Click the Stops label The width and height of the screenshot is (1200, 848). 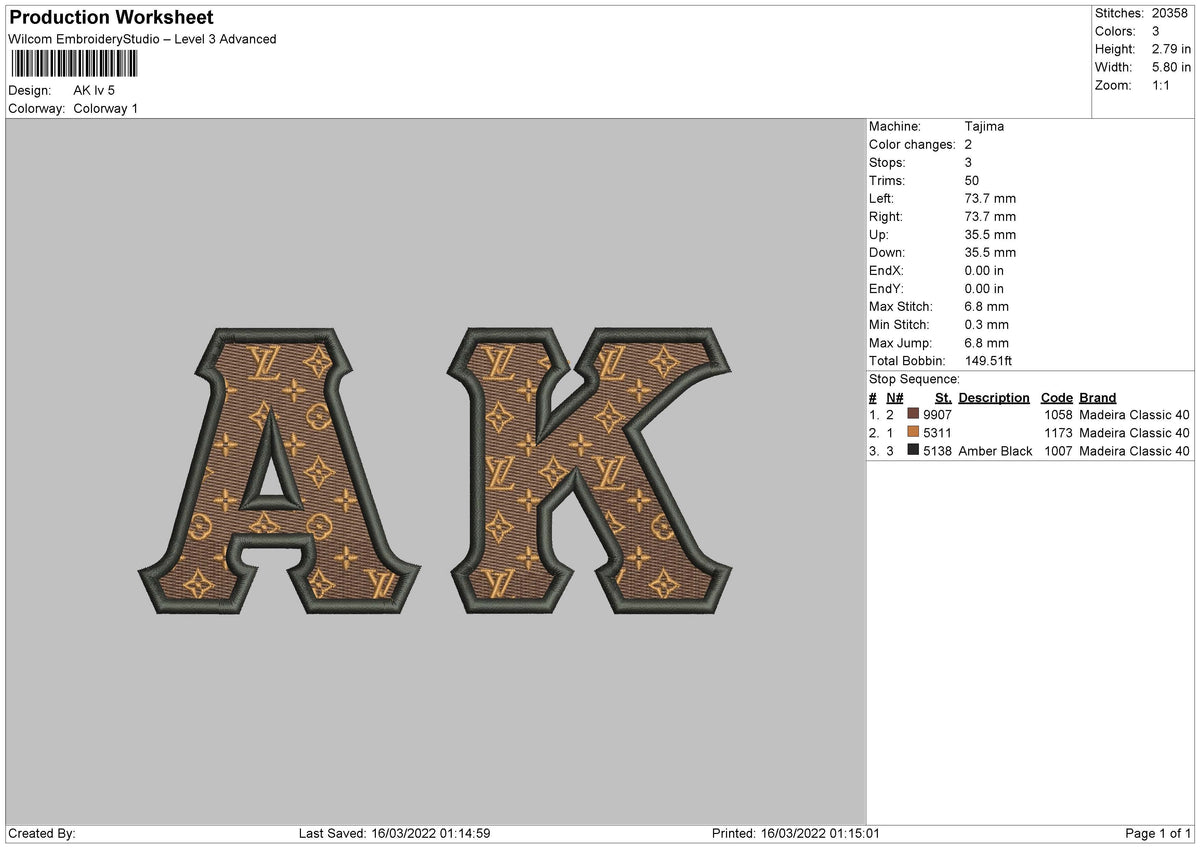(x=887, y=163)
